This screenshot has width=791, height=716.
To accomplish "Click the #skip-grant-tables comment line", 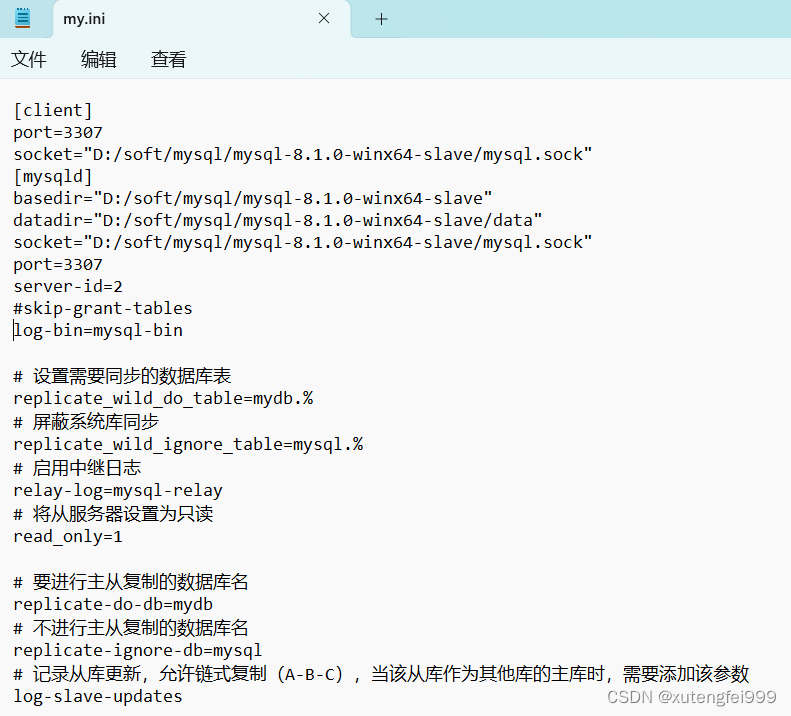I will 102,308.
